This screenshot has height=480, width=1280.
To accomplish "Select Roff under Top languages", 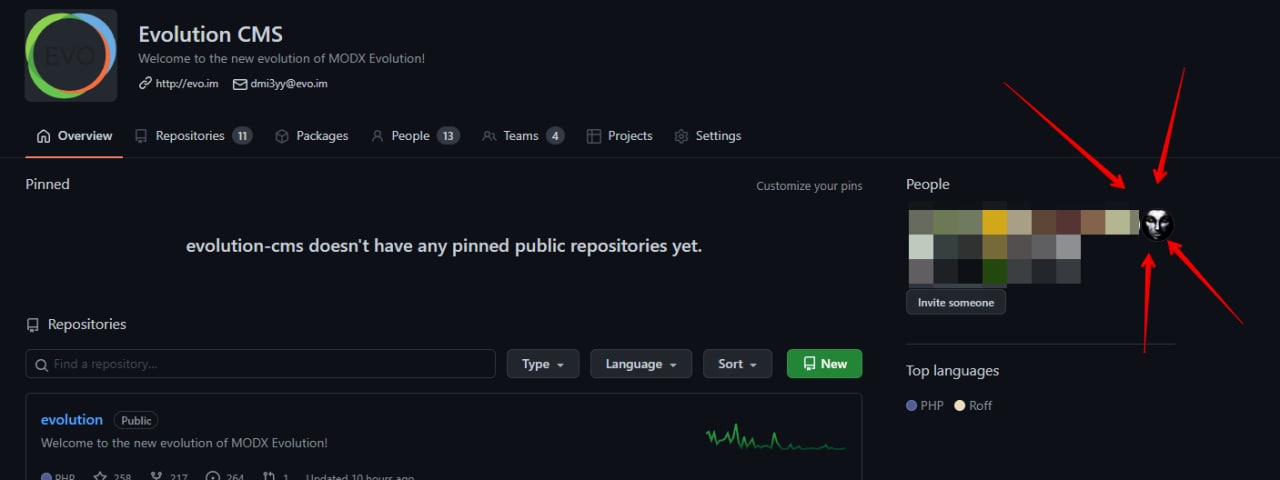I will tap(973, 405).
